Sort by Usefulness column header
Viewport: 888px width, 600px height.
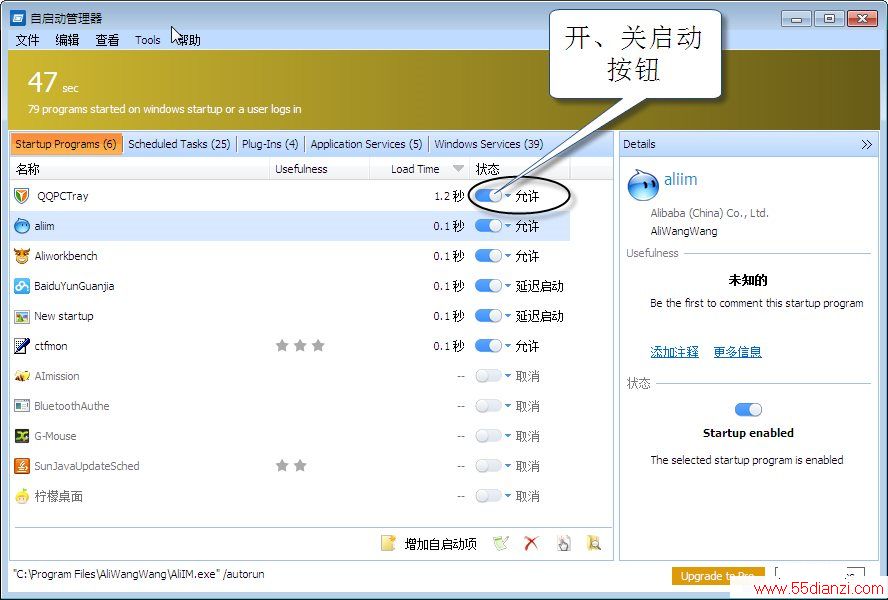click(x=319, y=169)
